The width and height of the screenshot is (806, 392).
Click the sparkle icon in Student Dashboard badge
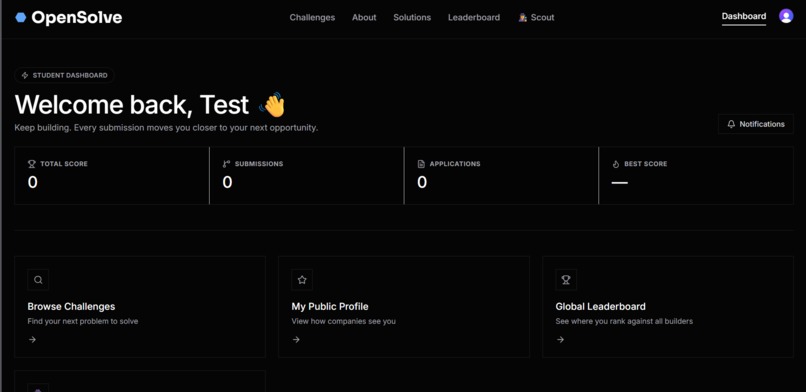25,76
